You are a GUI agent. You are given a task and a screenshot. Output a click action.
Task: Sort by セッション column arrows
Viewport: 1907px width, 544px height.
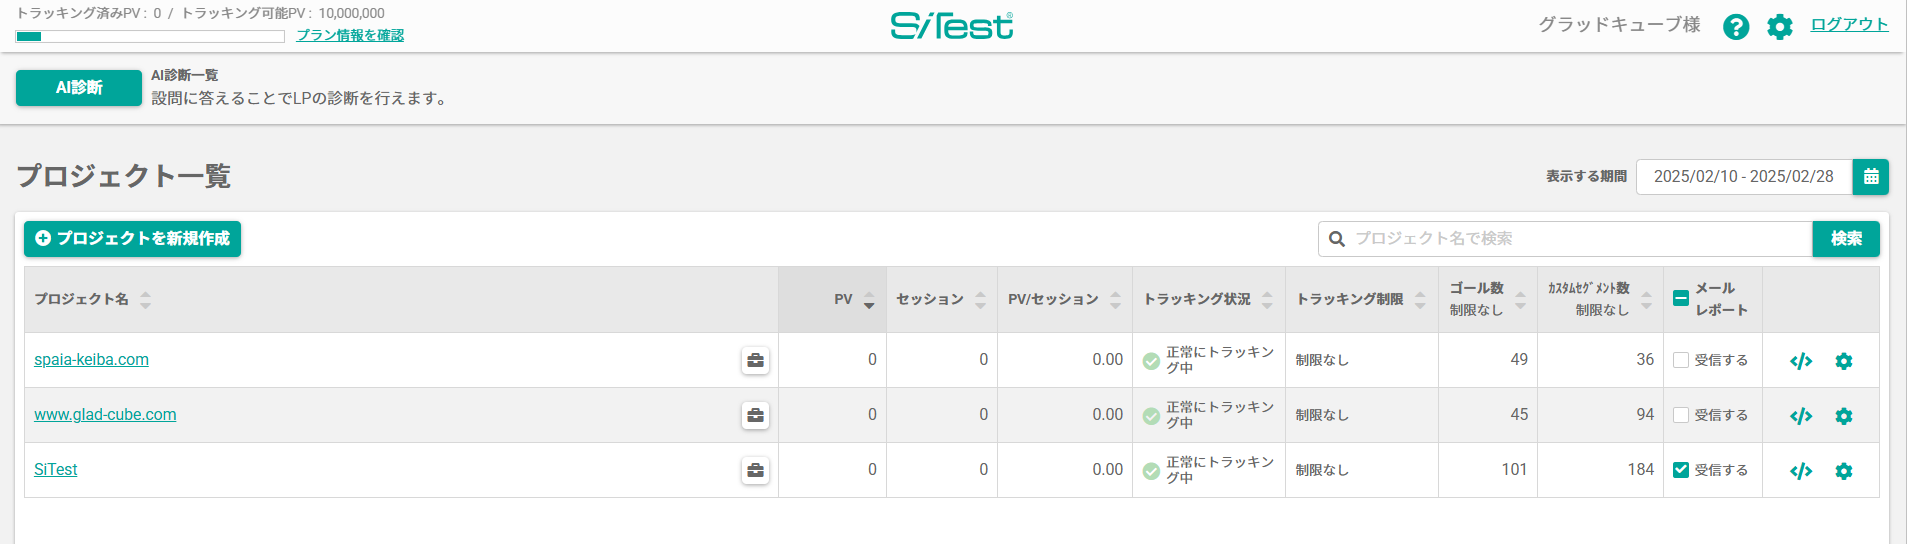(x=980, y=300)
